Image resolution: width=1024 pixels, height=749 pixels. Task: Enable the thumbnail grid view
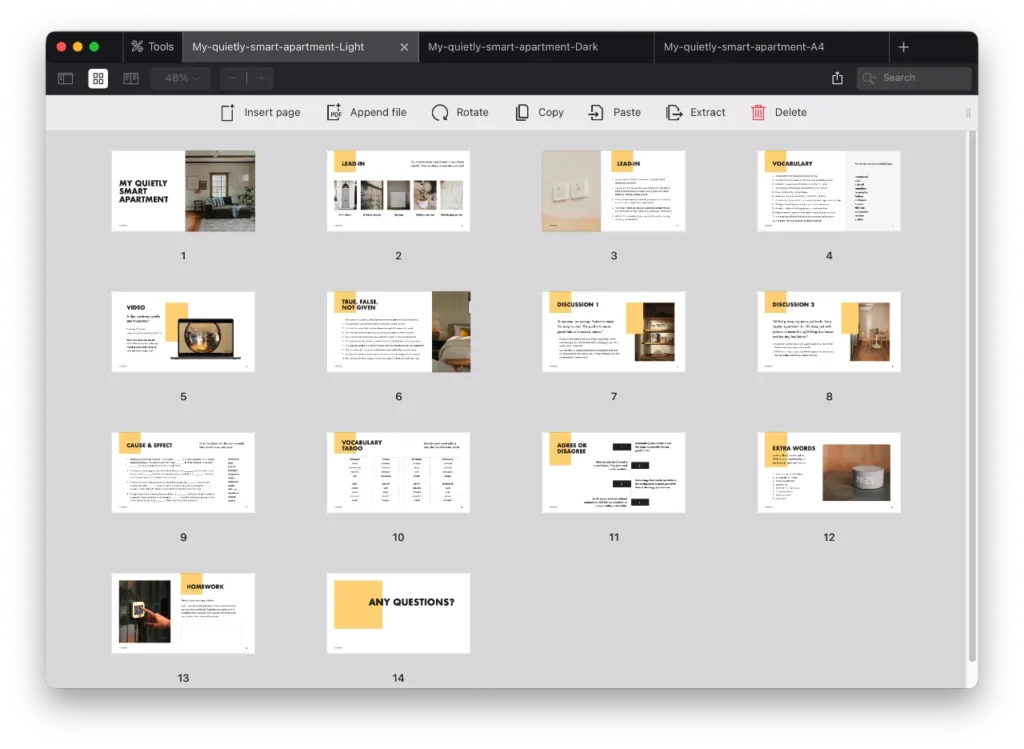(97, 78)
